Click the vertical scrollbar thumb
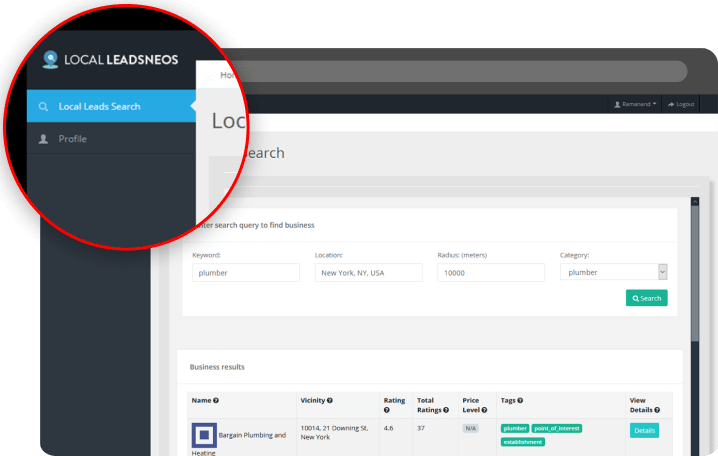The width and height of the screenshot is (718, 456). click(x=695, y=274)
